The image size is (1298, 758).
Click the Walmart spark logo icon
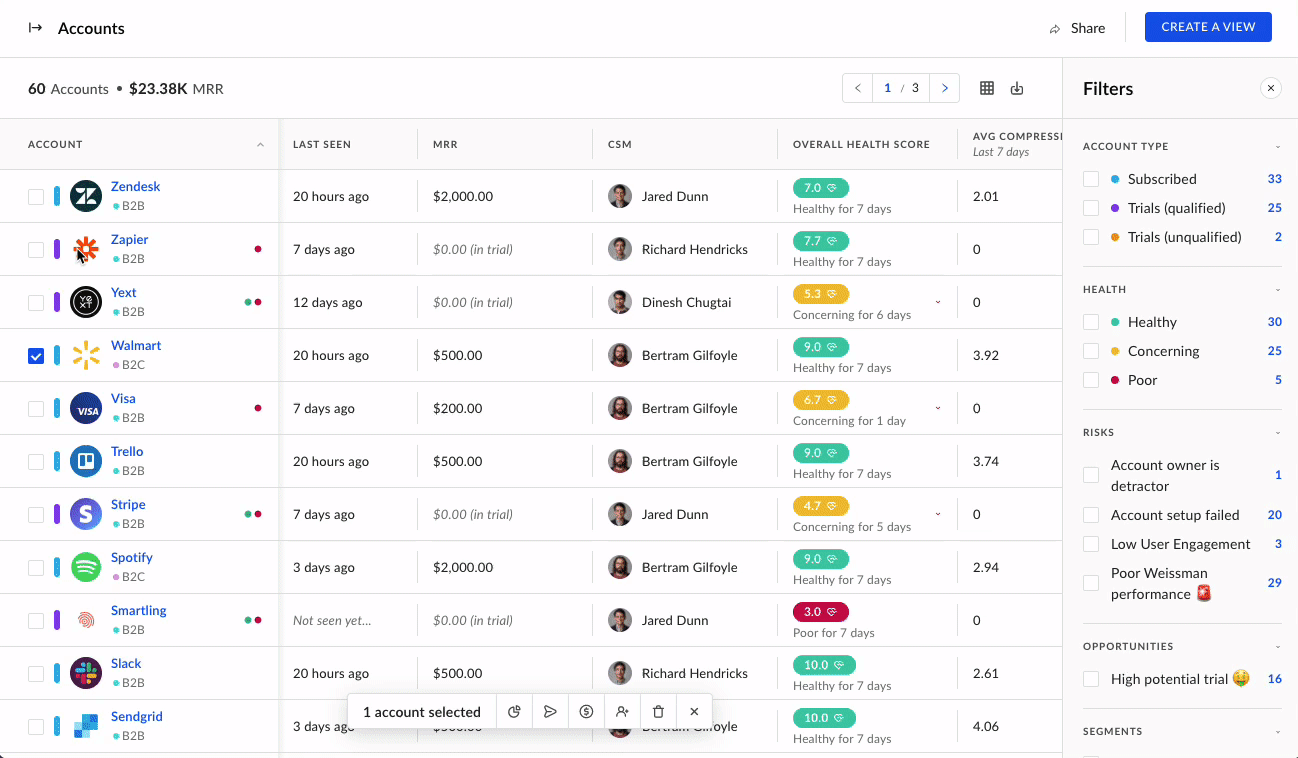[86, 356]
